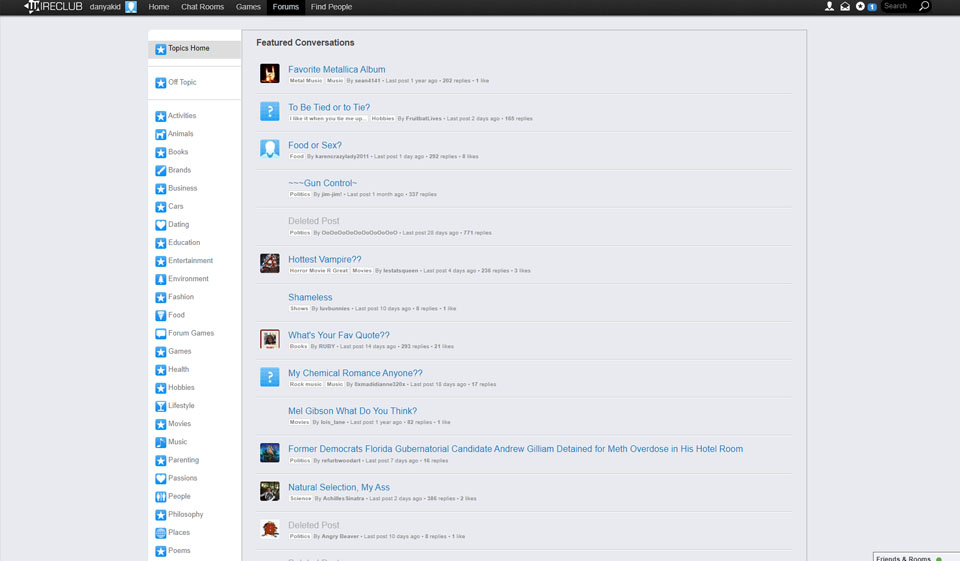Open the Chat Rooms menu item

click(x=202, y=7)
